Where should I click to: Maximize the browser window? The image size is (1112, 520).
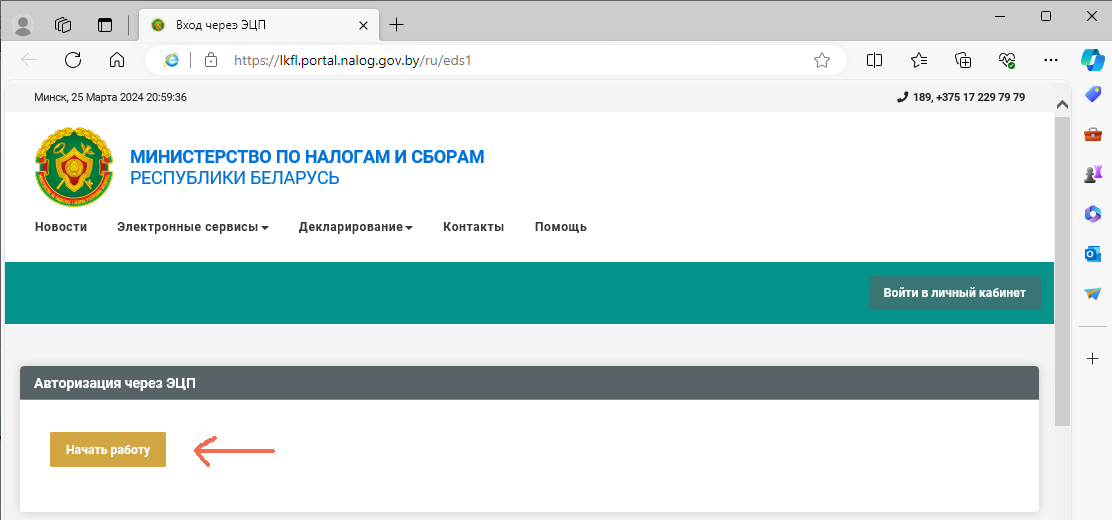tap(1045, 16)
